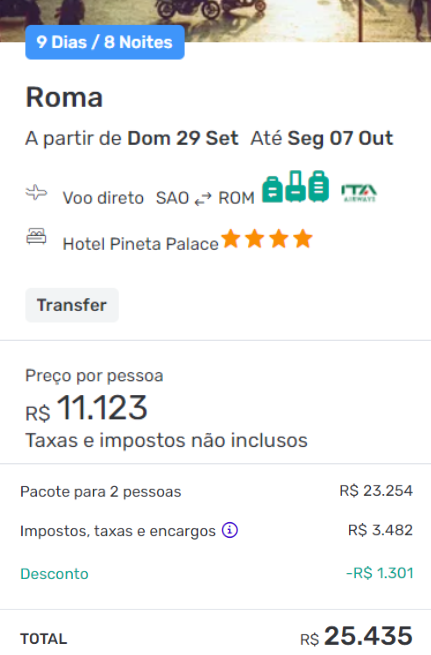Click the middle carry-on luggage icon
This screenshot has height=655, width=431.
pos(296,186)
